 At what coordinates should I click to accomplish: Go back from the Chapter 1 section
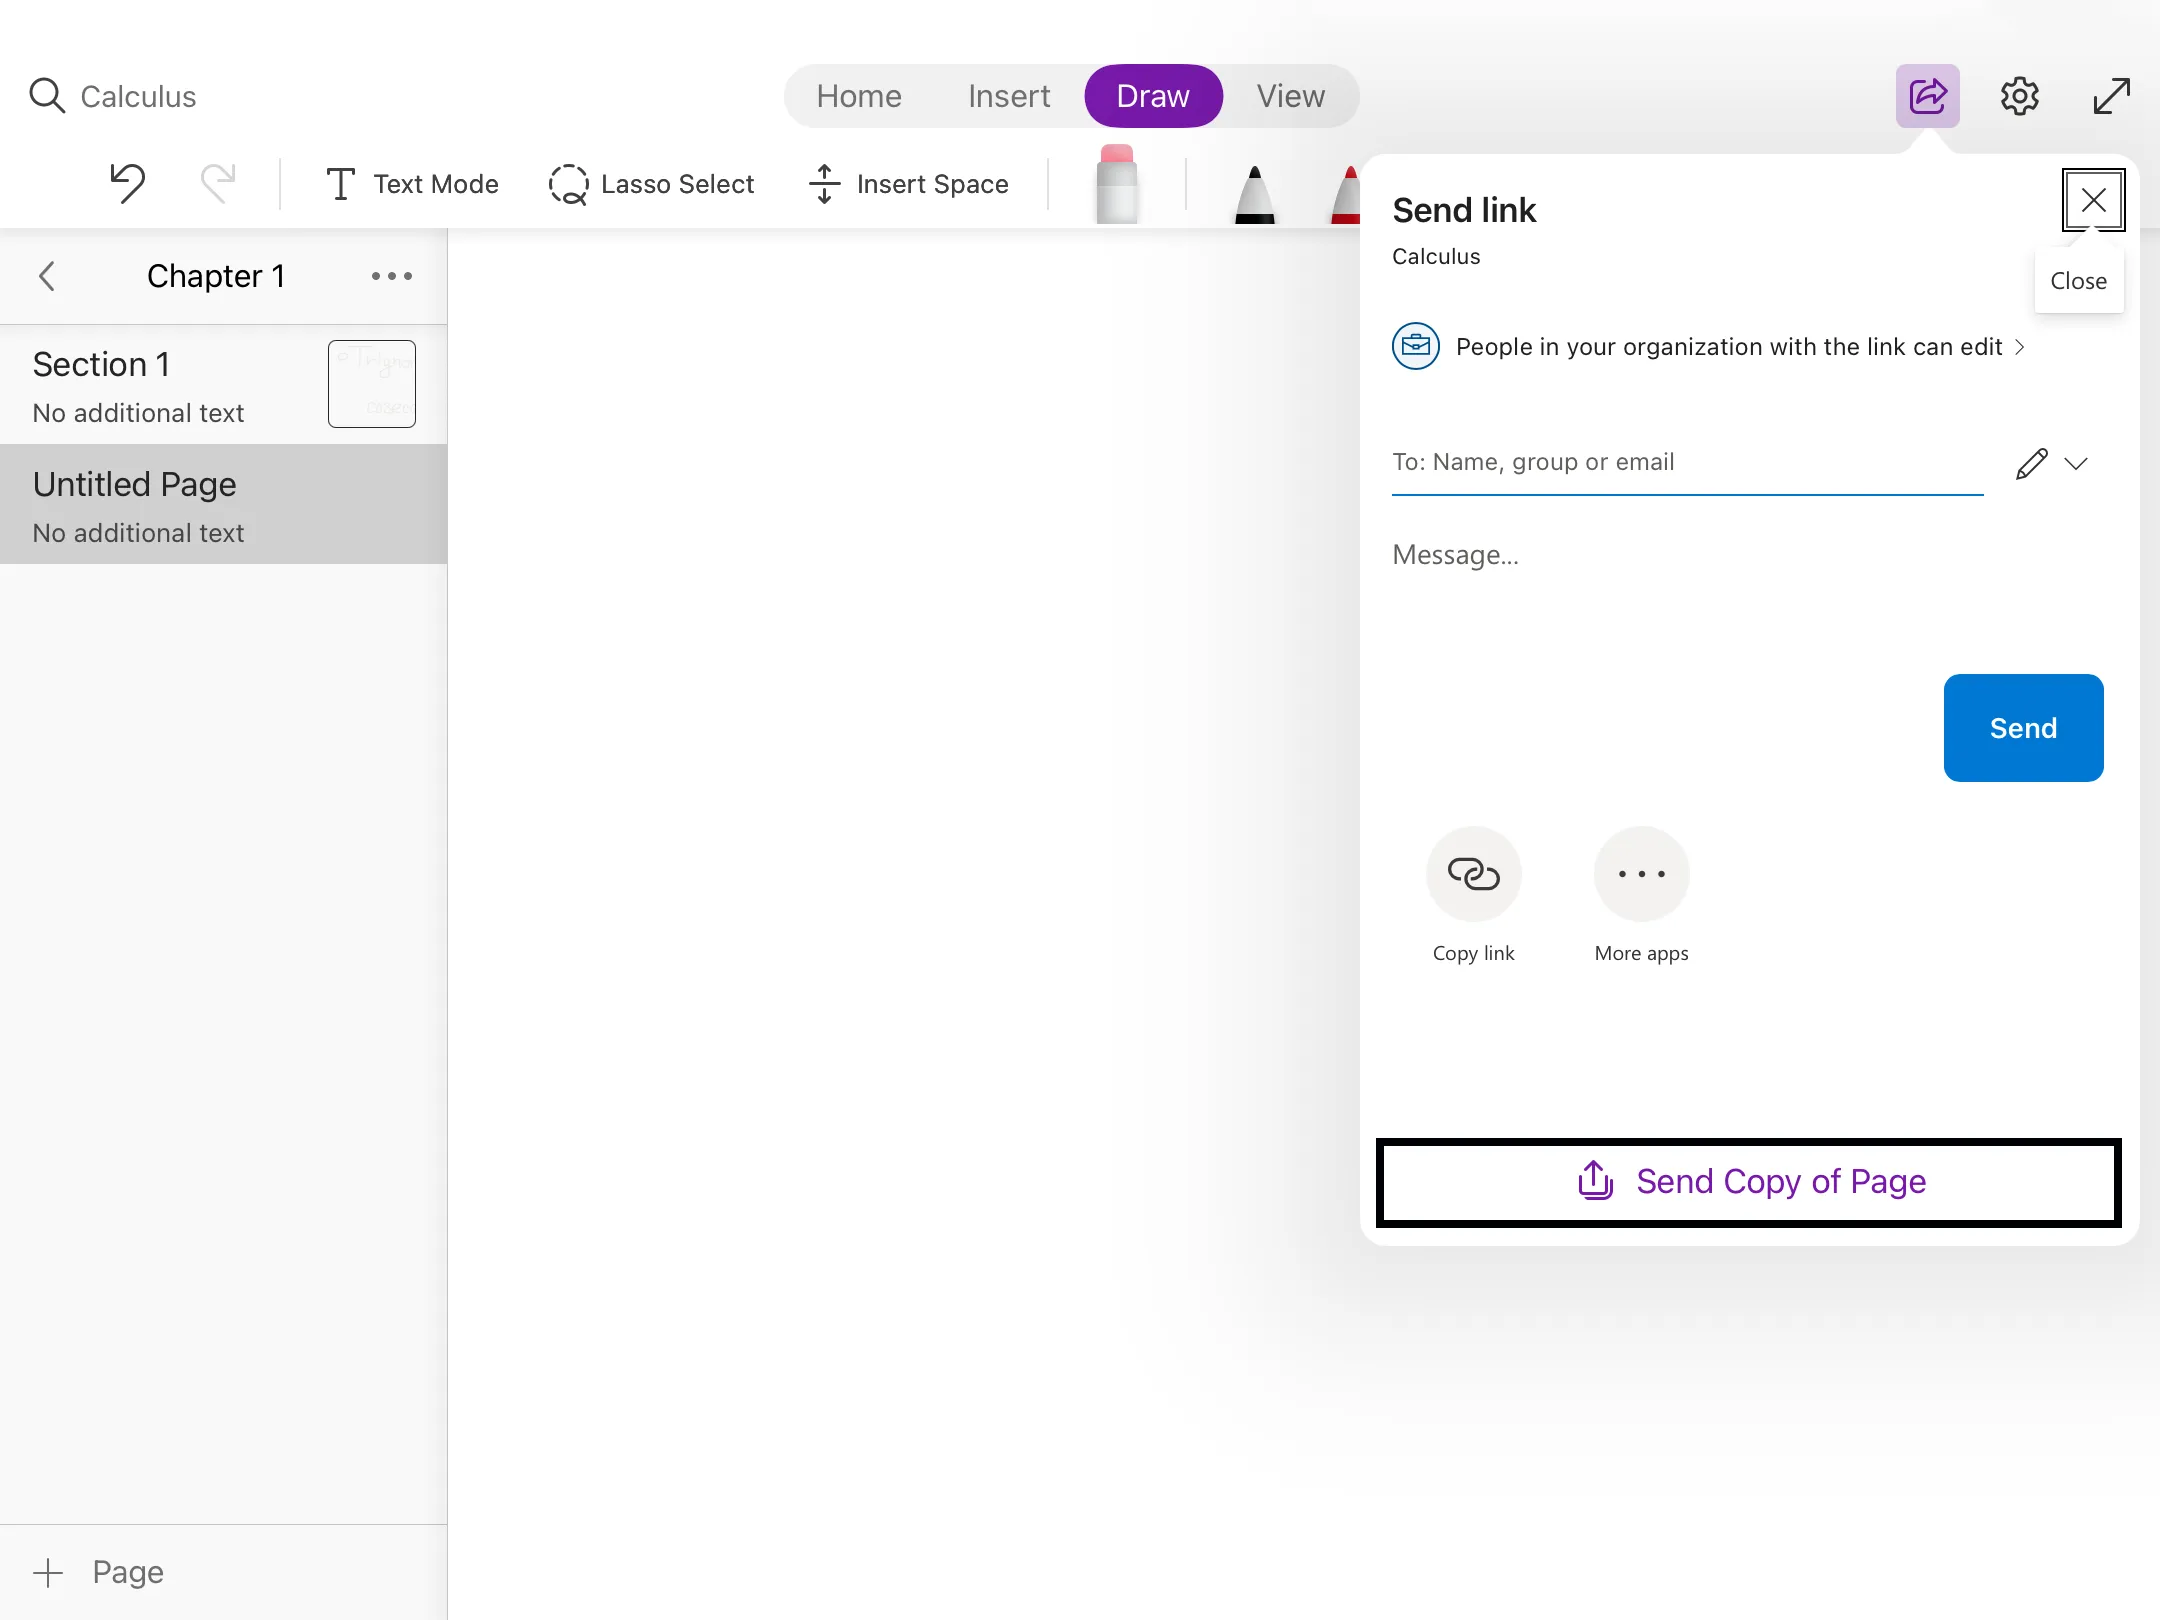(47, 276)
